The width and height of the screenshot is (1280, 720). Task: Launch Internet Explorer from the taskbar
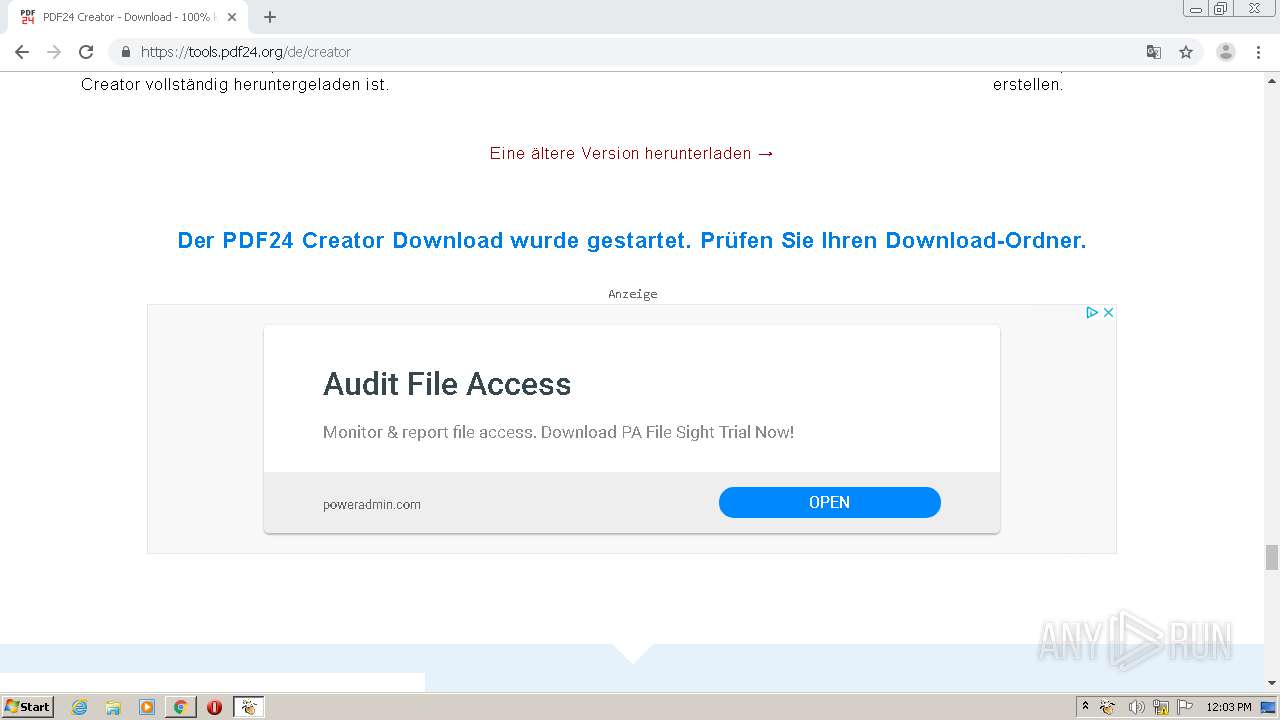(x=79, y=707)
